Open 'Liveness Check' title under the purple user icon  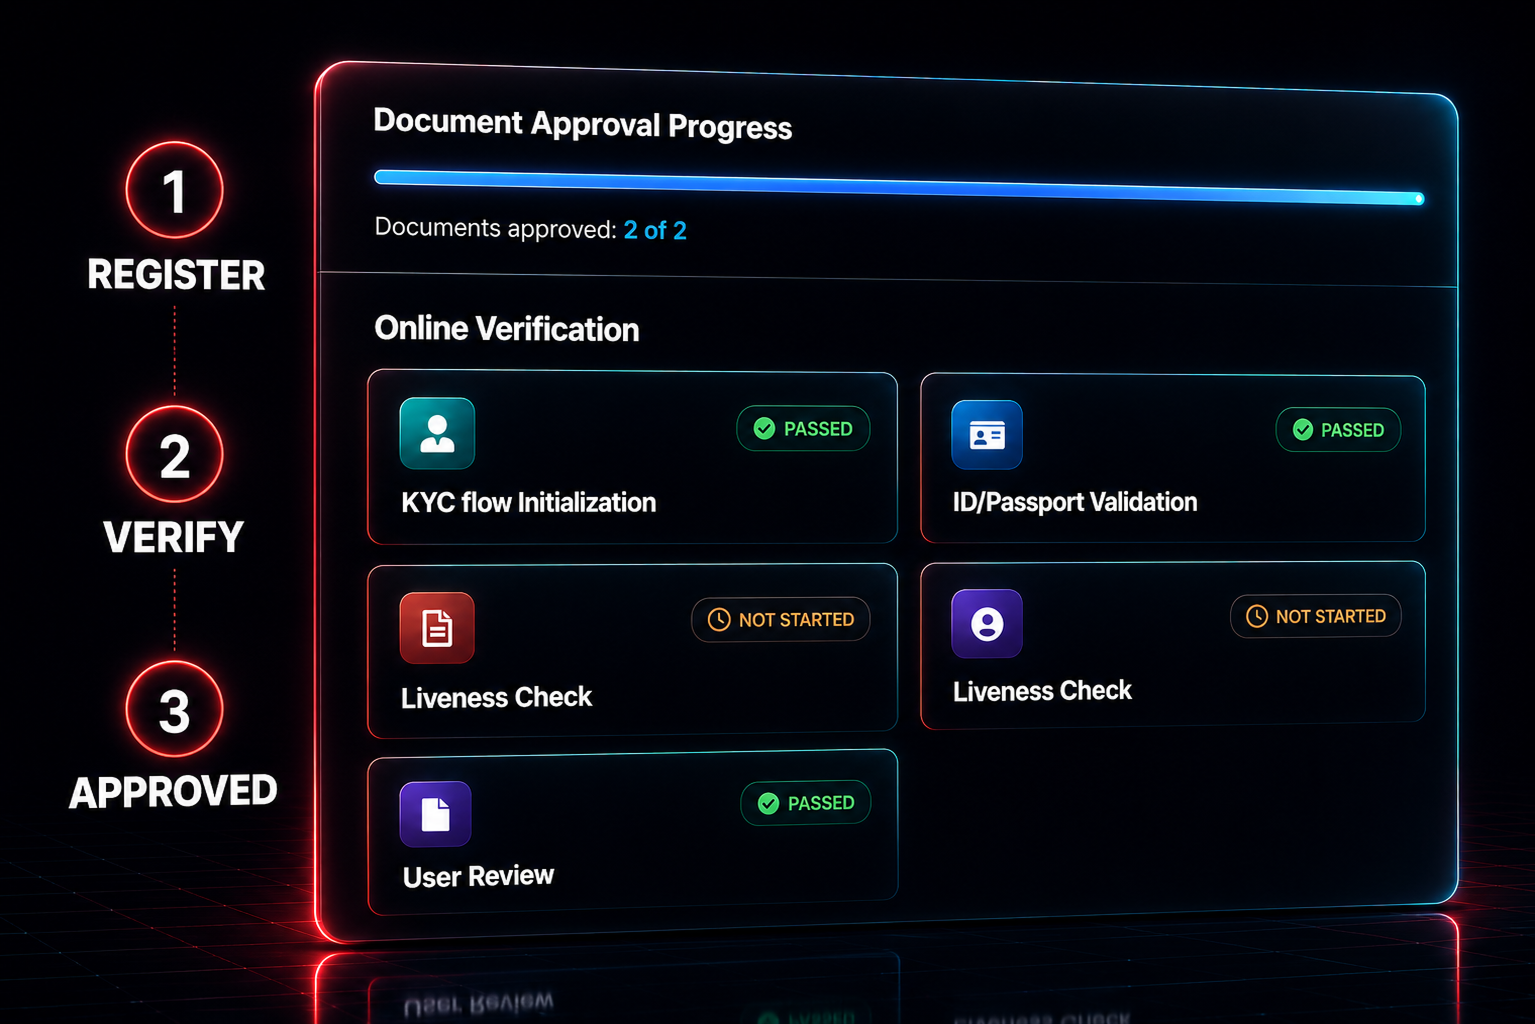pyautogui.click(x=1042, y=691)
